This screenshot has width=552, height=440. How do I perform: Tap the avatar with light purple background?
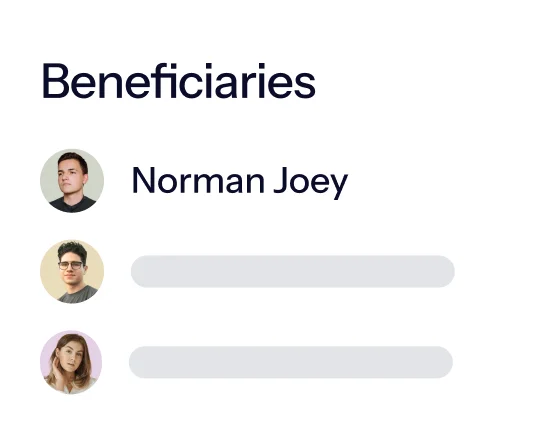[x=71, y=362]
